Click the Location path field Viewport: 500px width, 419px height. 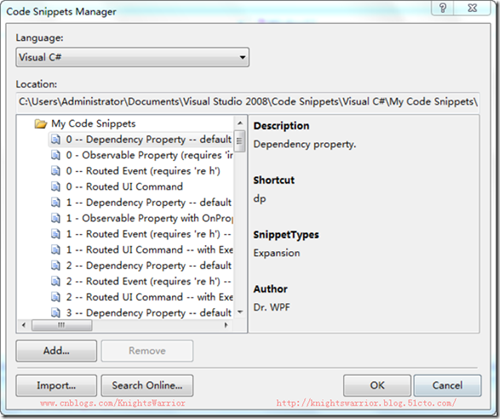click(x=247, y=102)
